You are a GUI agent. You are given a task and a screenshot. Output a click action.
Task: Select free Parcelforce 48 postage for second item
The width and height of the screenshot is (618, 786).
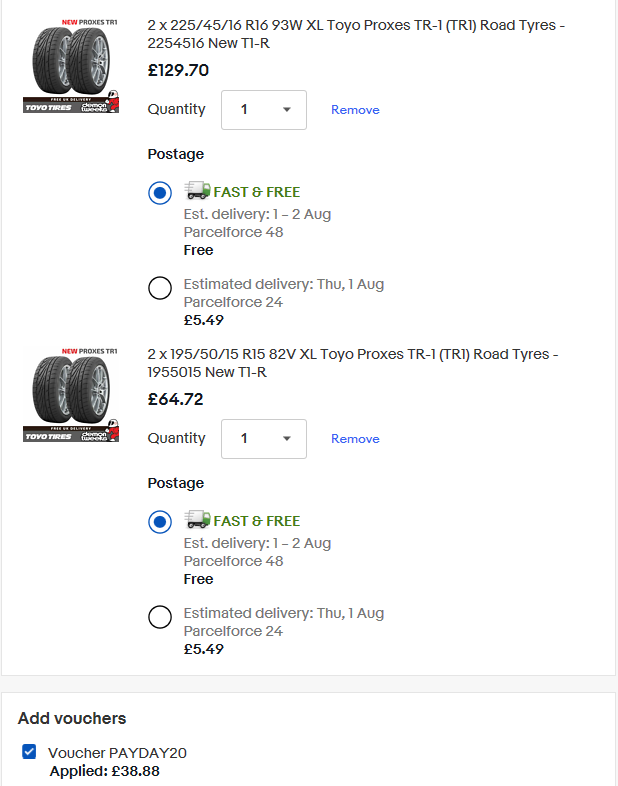160,522
